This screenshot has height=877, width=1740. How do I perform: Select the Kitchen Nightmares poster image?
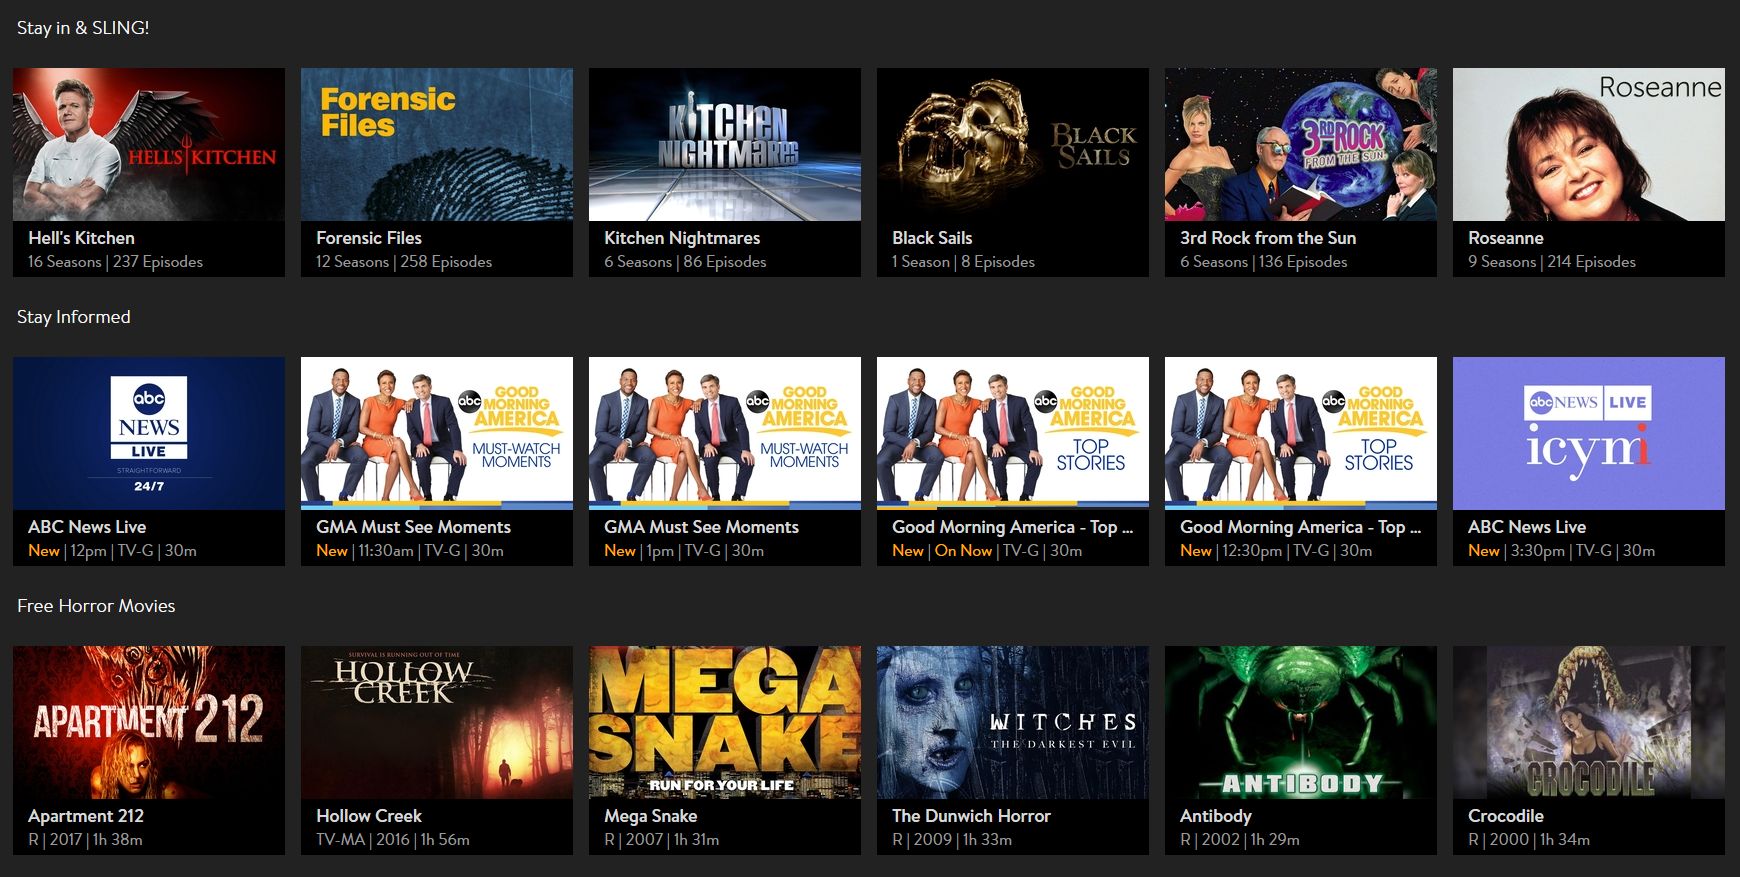725,144
